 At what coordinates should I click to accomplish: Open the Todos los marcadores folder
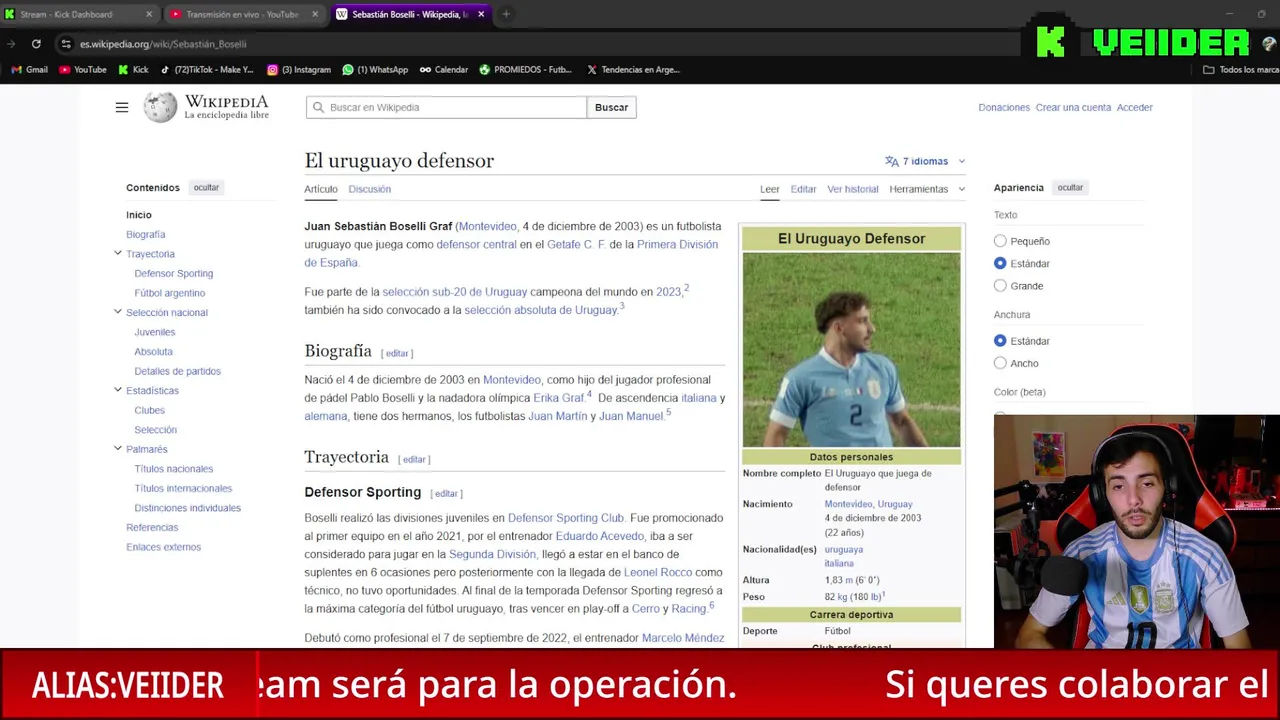[x=1241, y=70]
